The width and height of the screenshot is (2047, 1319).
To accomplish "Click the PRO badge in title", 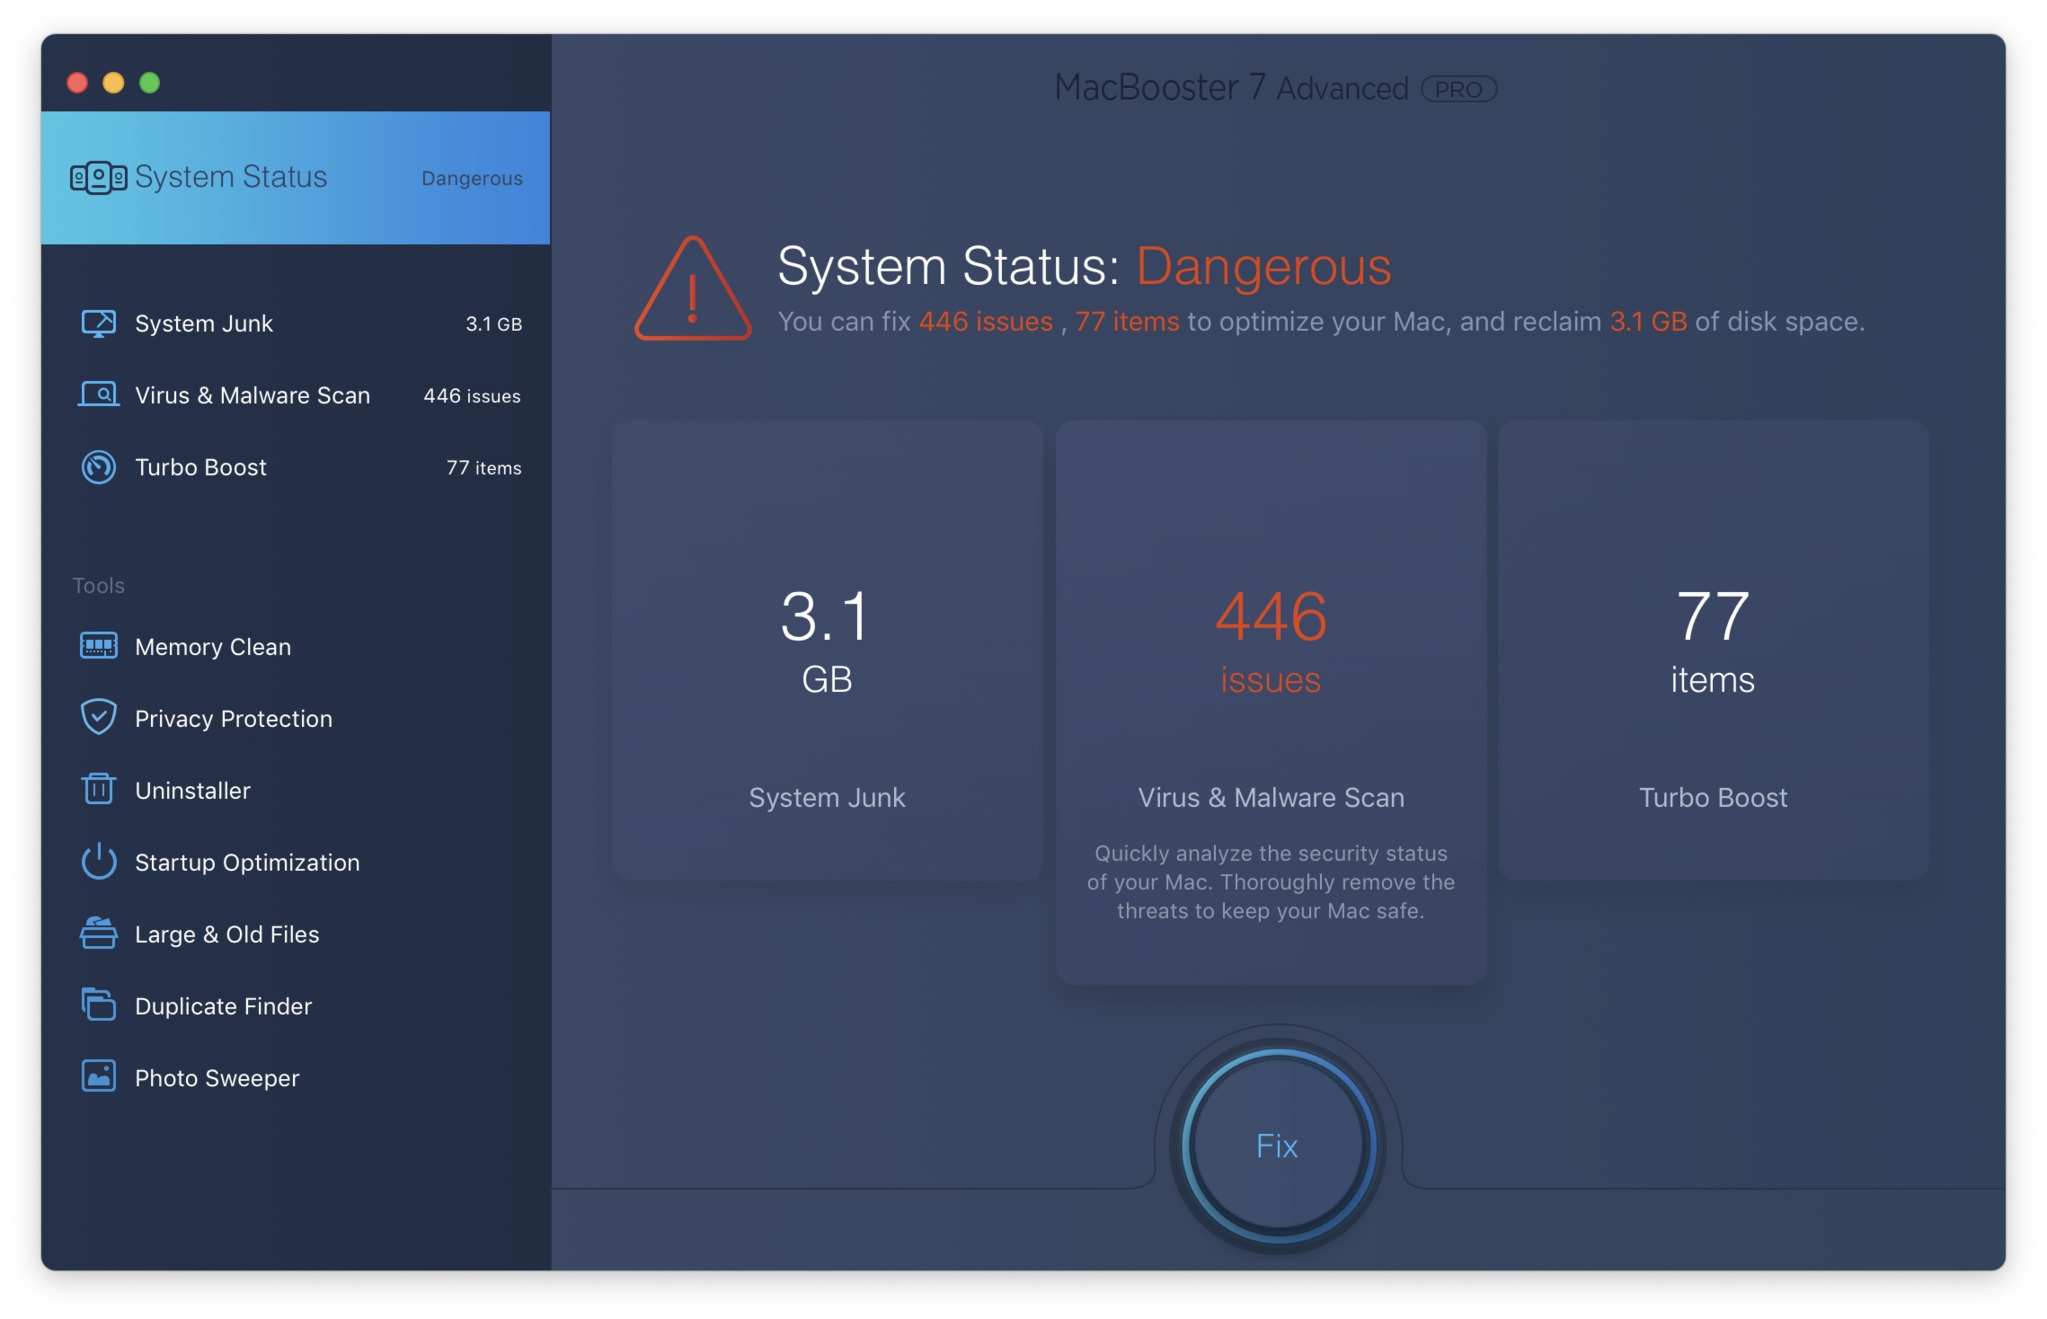I will pos(1458,90).
